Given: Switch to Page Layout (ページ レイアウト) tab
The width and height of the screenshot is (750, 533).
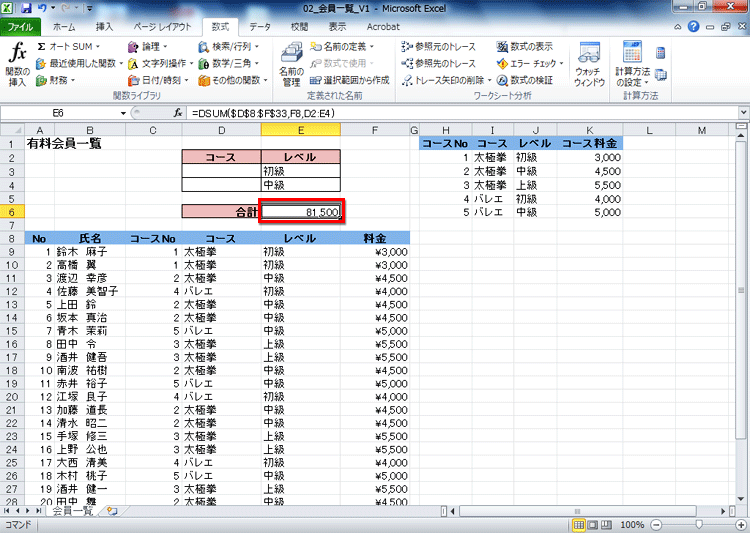Looking at the screenshot, I should [x=162, y=27].
